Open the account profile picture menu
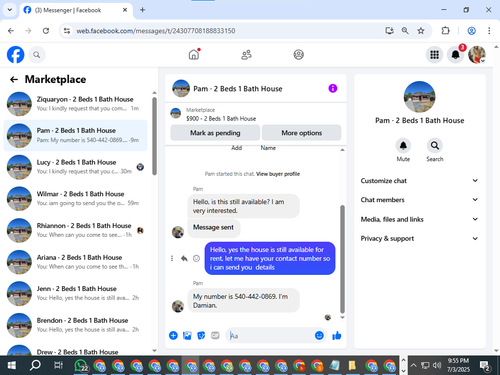 tap(477, 55)
